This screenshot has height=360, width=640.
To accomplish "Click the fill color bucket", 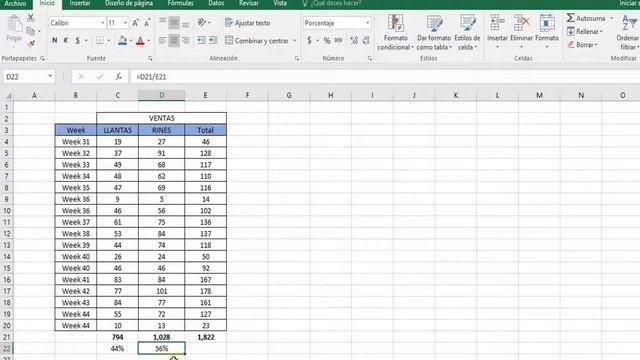I will coord(122,40).
